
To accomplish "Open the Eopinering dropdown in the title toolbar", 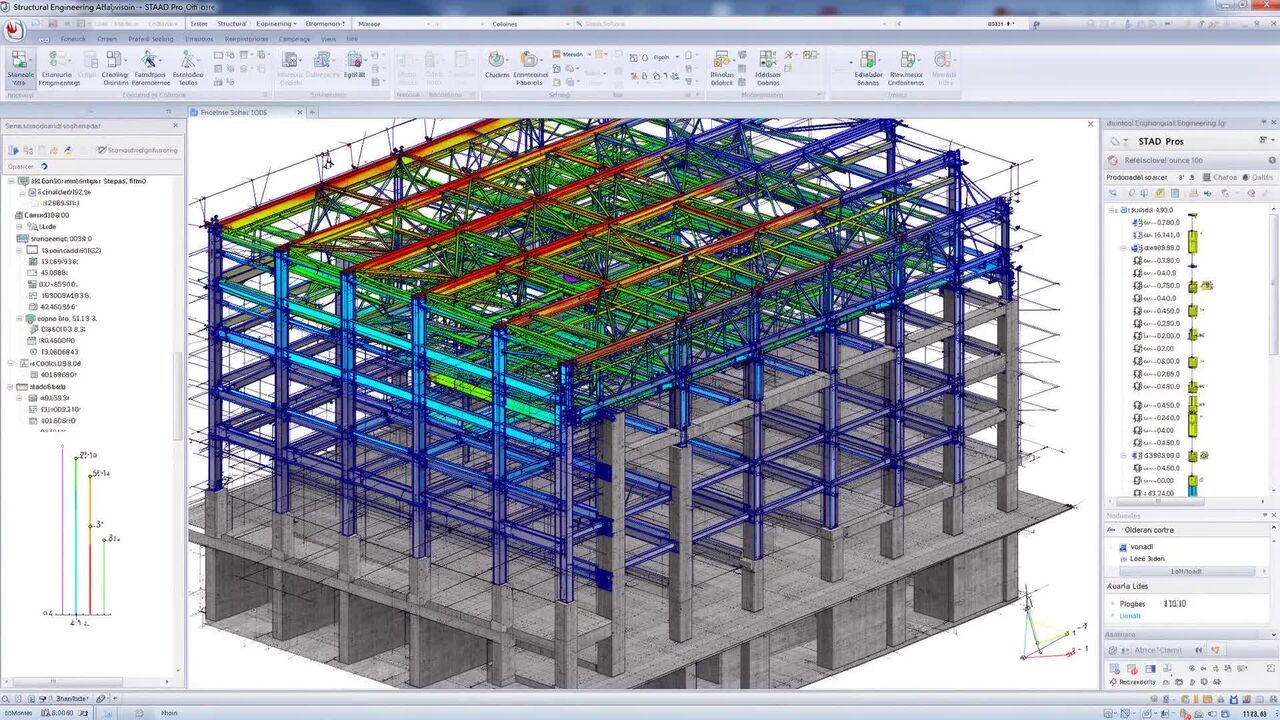I will point(274,23).
